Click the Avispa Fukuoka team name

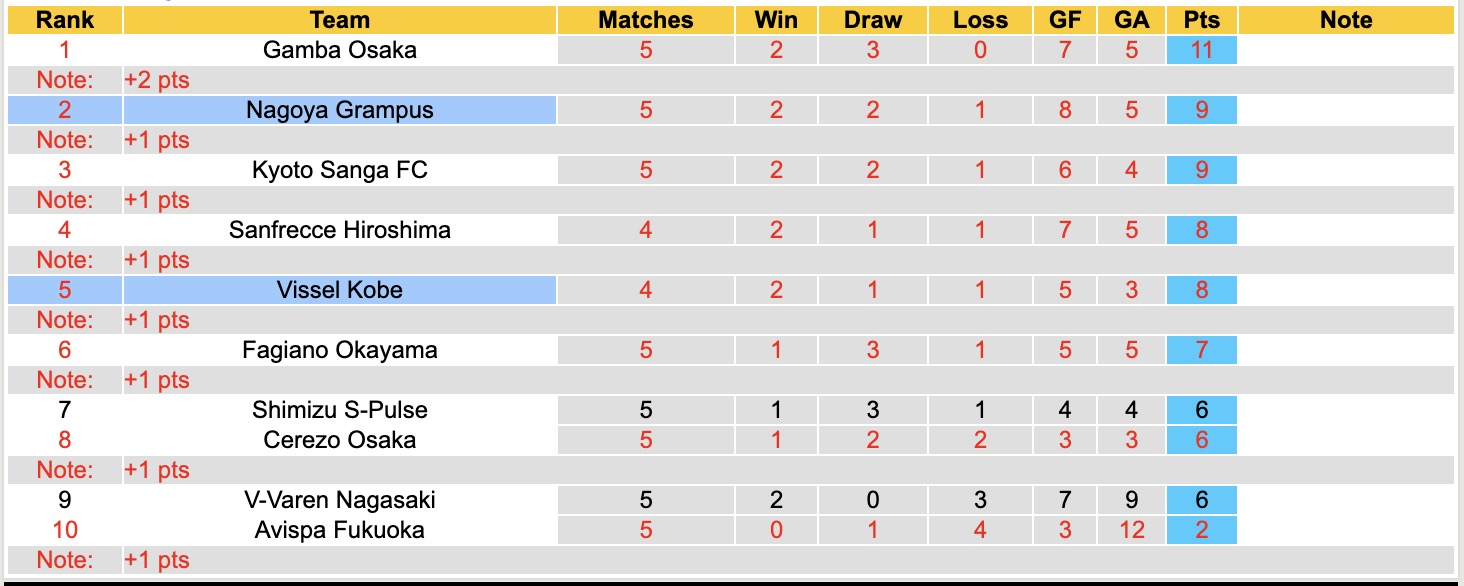pos(340,530)
